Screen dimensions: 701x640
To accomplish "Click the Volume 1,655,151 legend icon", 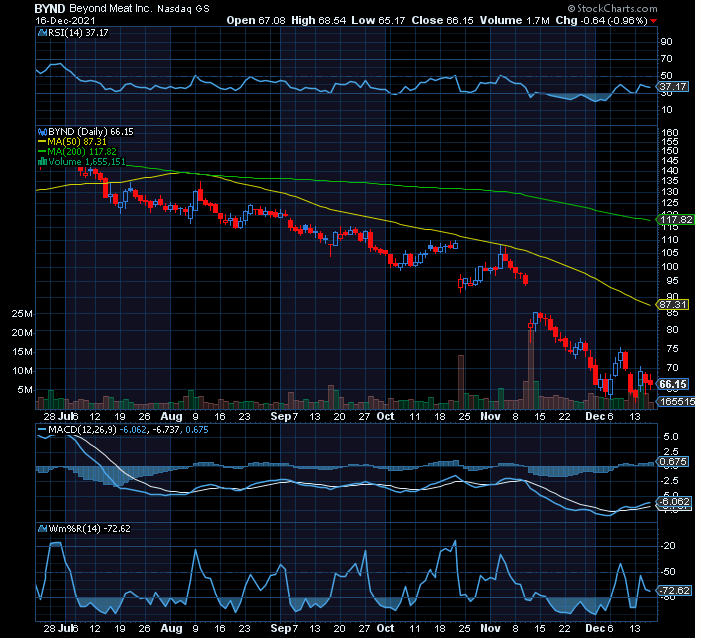I will pyautogui.click(x=42, y=161).
